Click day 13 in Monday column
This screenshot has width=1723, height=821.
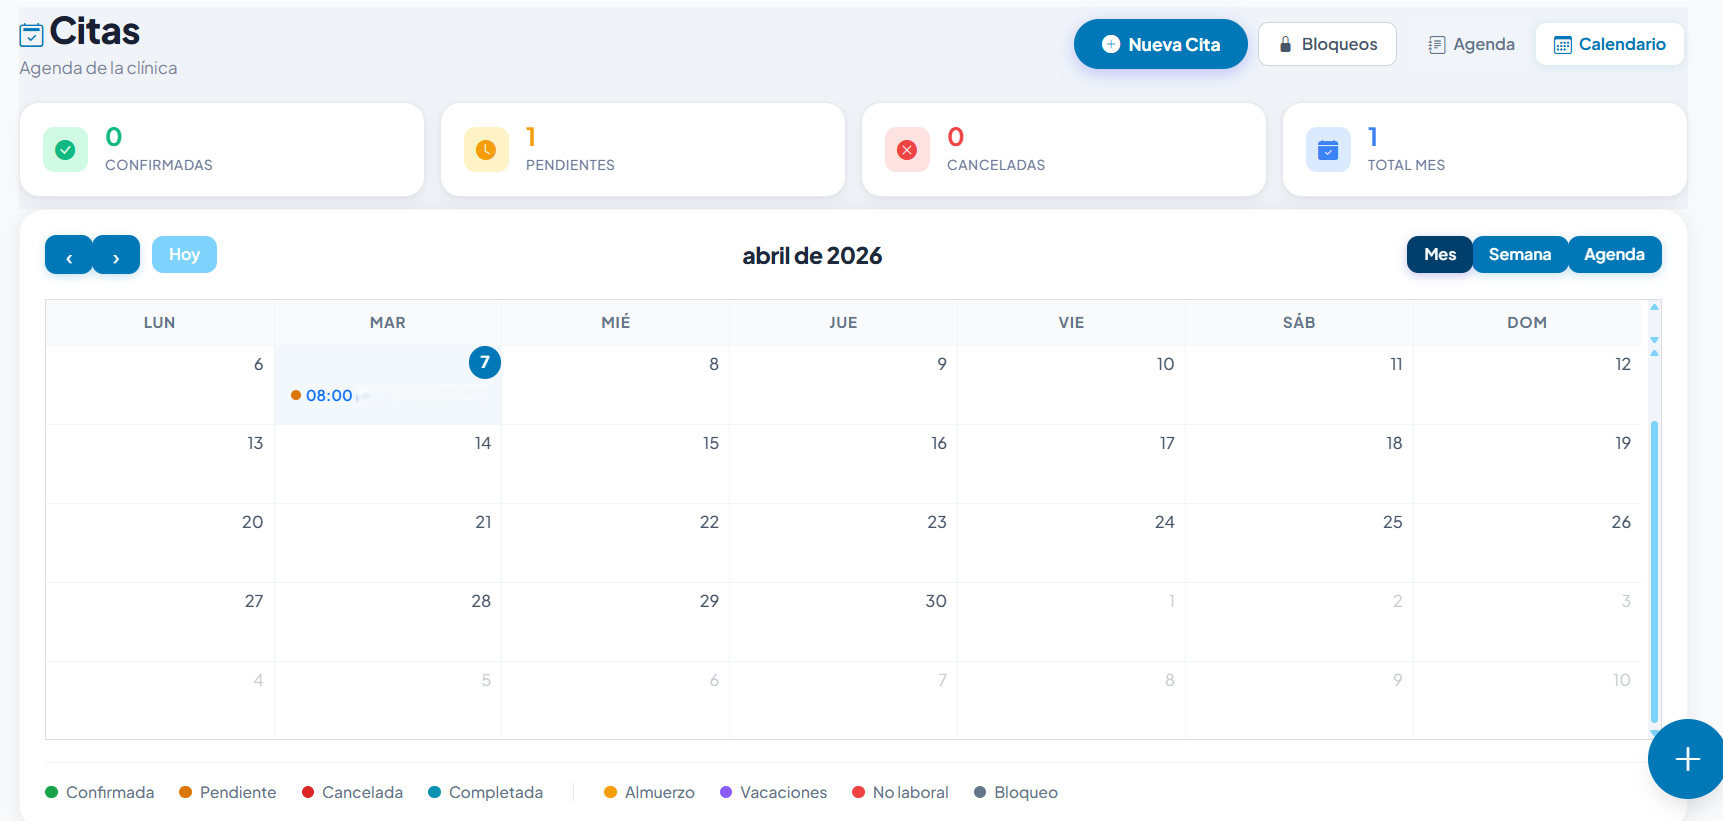[255, 443]
